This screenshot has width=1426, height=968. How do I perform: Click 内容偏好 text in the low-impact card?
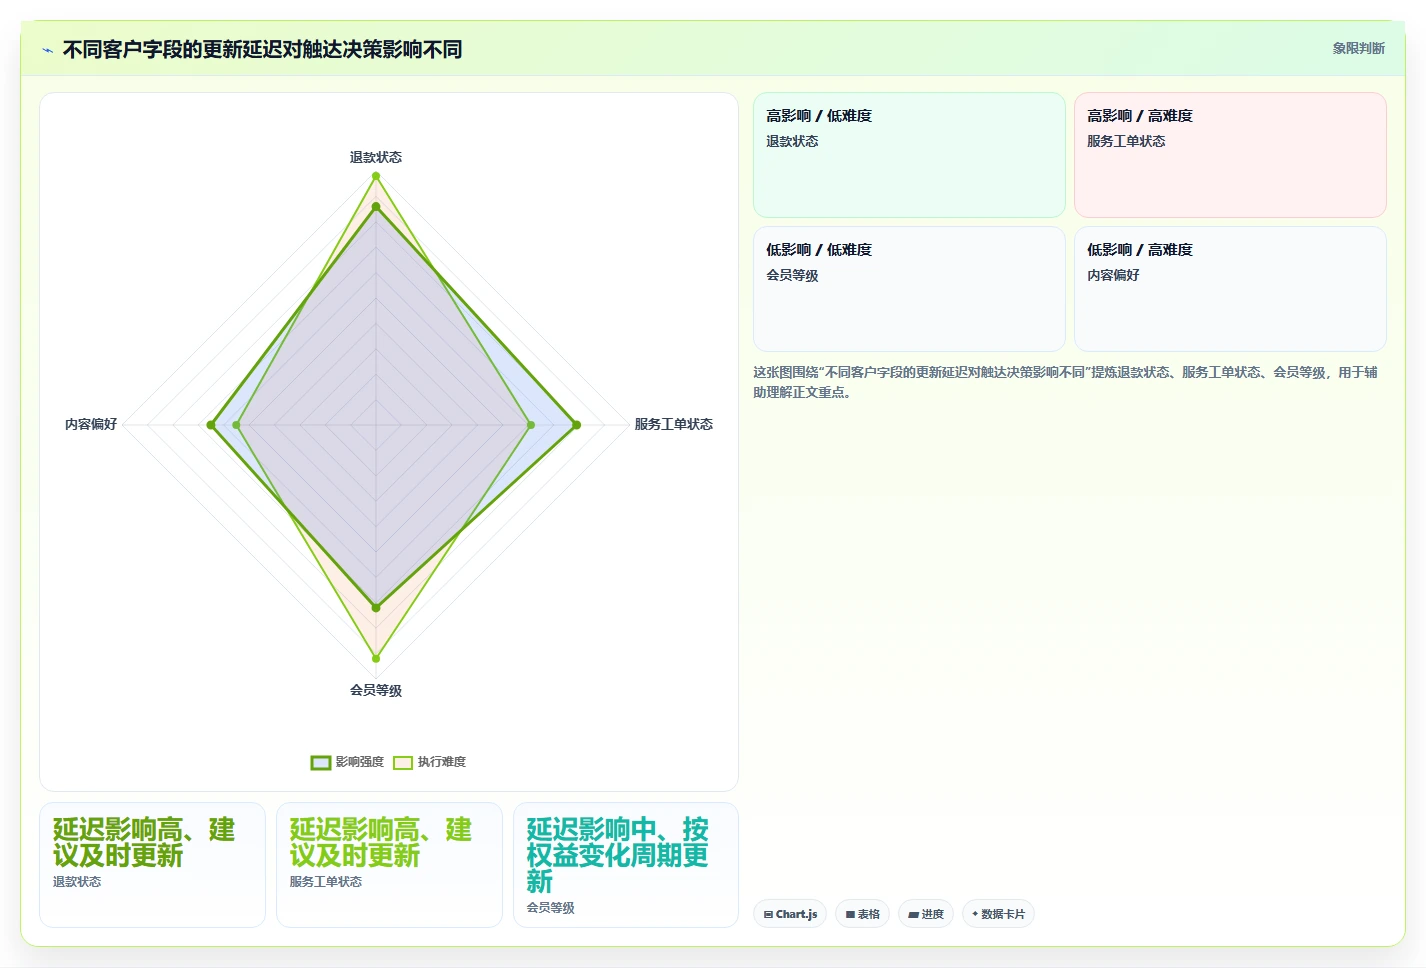click(x=1113, y=275)
